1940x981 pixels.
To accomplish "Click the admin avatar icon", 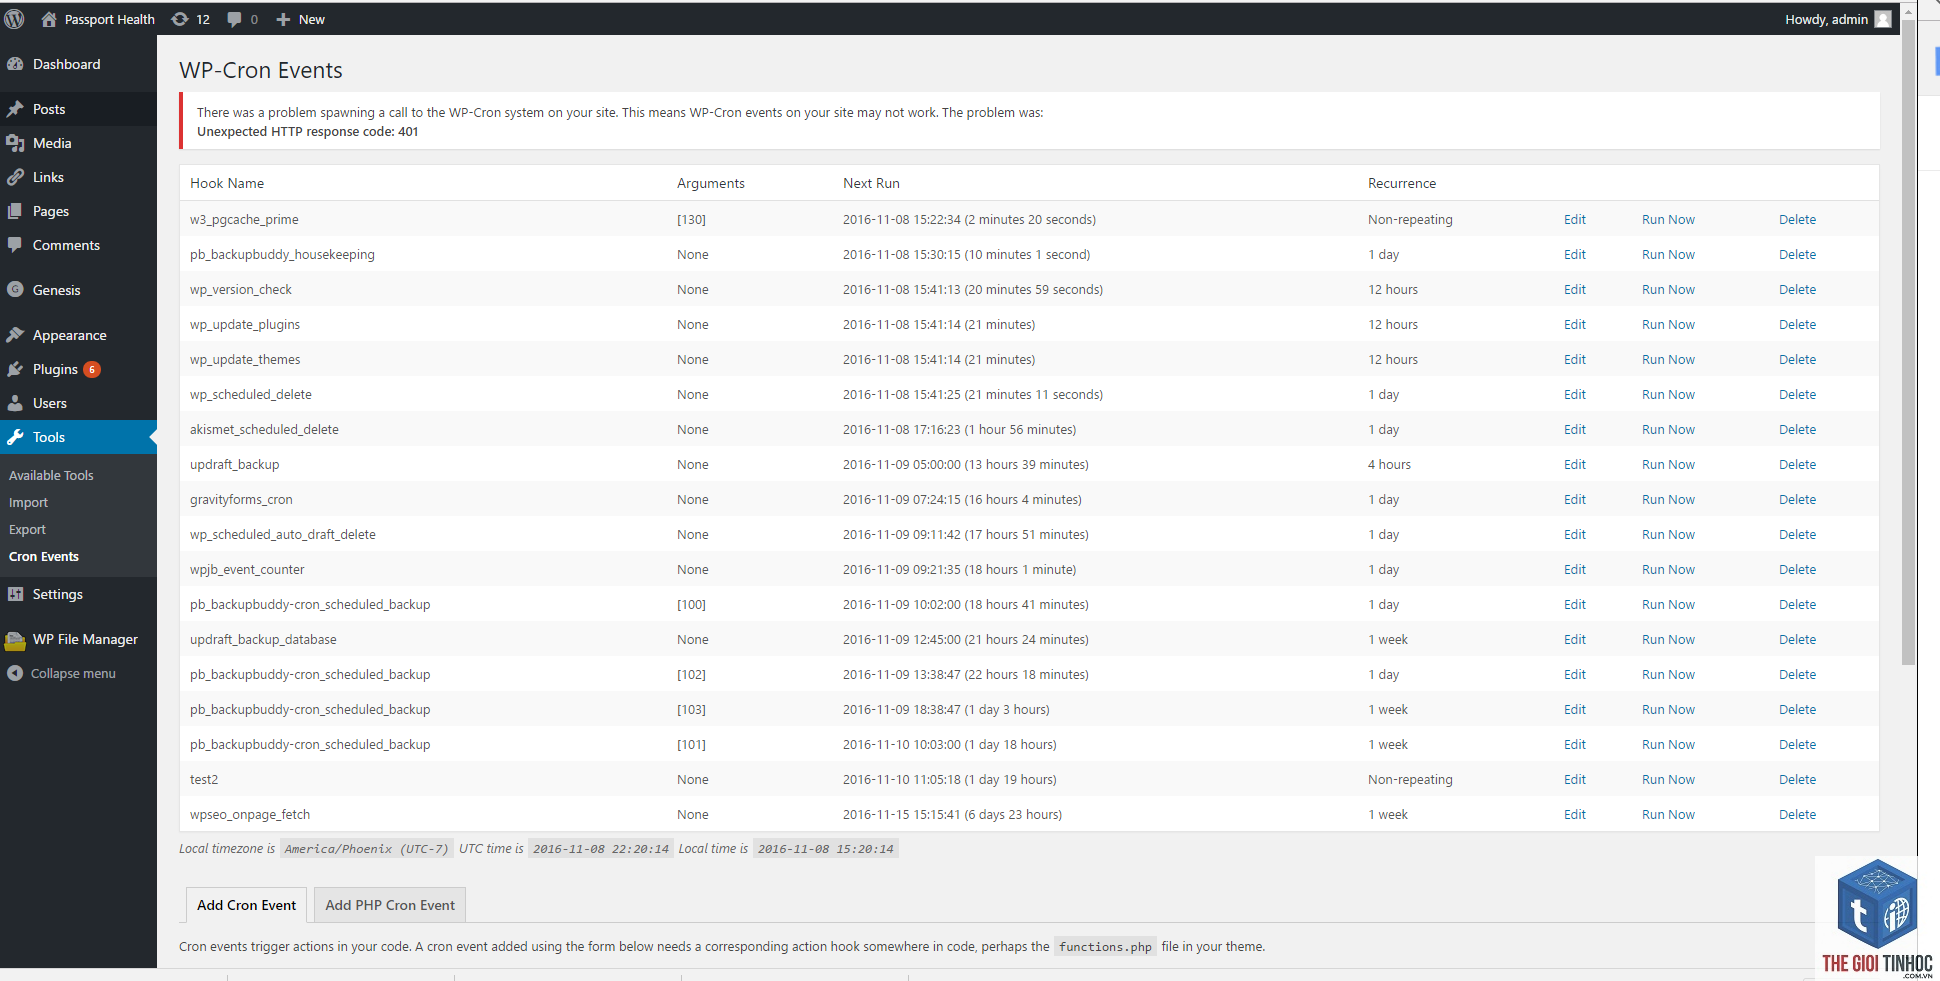I will click(1883, 19).
